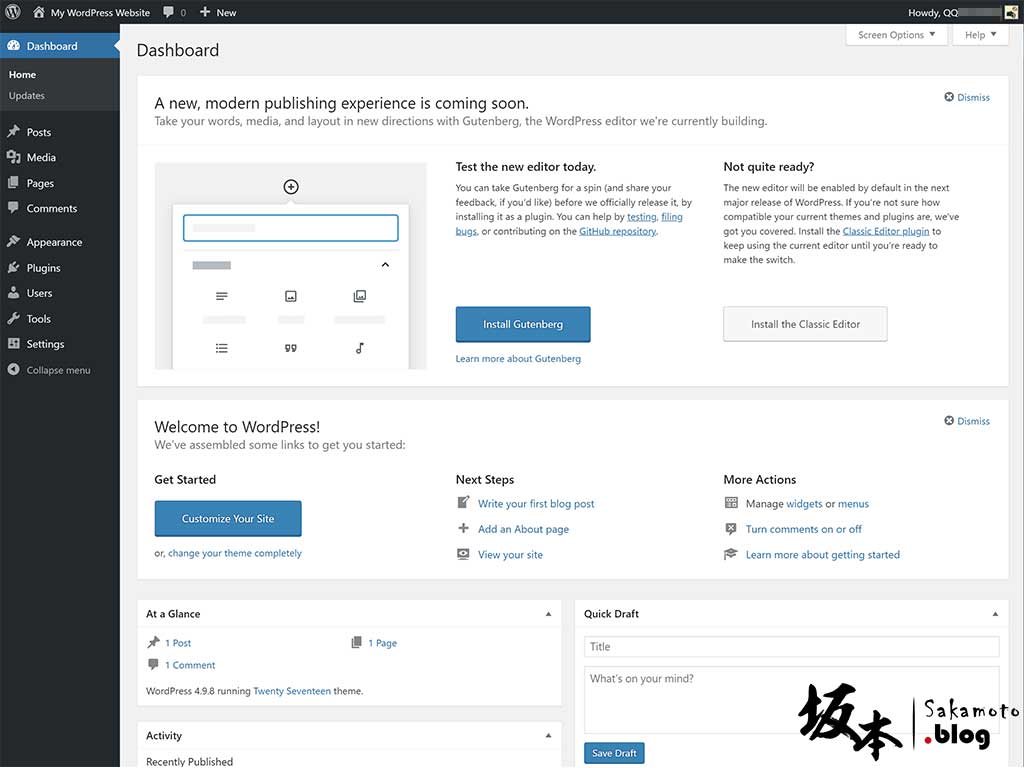Open the GitHub repository link

(618, 231)
